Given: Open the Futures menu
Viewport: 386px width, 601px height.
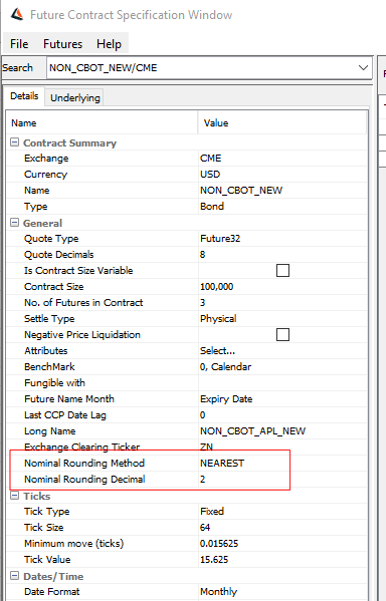Looking at the screenshot, I should (x=62, y=44).
